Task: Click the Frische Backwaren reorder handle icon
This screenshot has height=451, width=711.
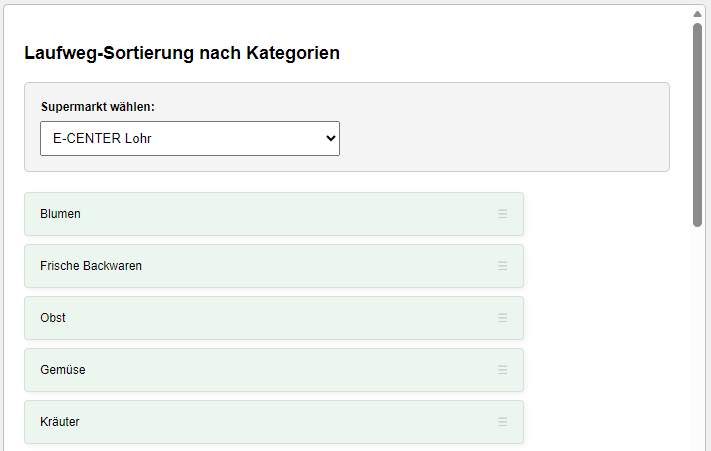Action: pos(502,266)
